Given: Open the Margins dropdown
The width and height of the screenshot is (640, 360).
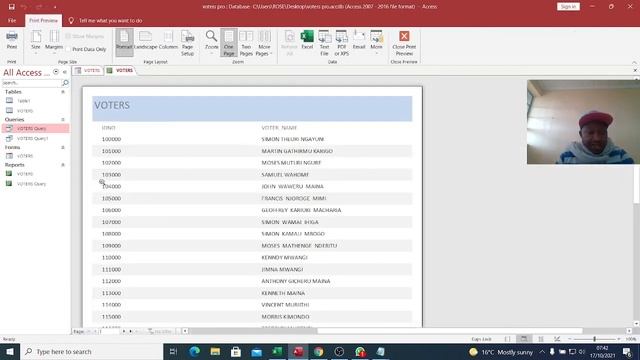Looking at the screenshot, I should point(54,42).
